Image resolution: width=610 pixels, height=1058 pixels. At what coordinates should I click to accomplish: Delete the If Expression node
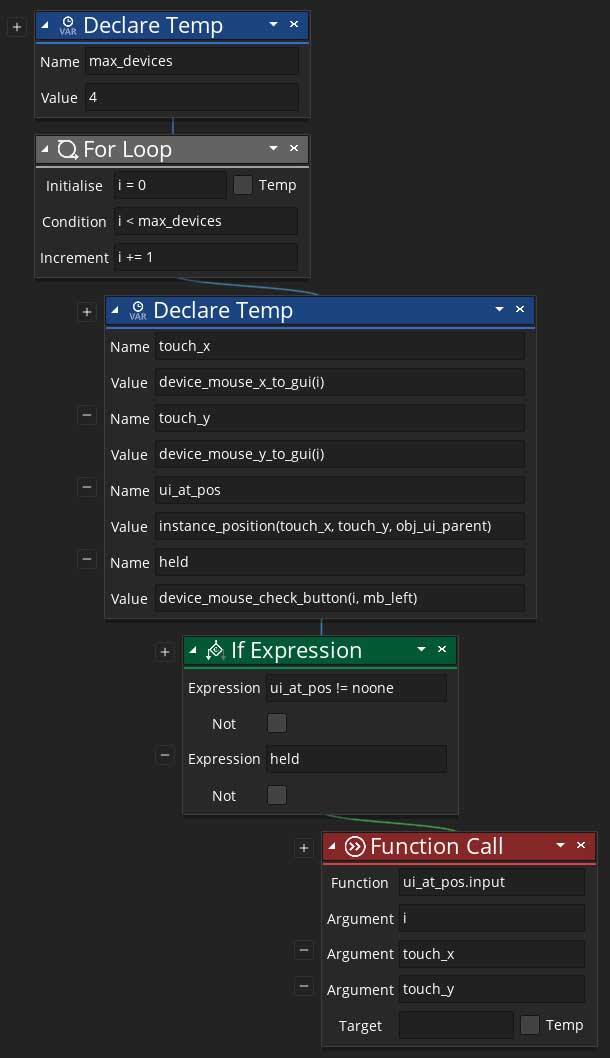point(442,650)
